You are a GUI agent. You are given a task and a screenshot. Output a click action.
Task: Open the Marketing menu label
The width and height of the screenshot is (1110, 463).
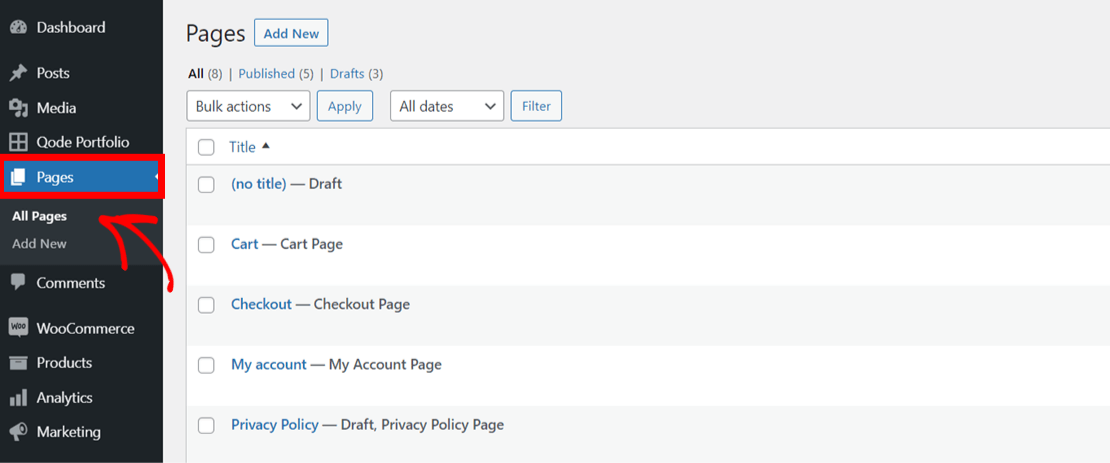(x=69, y=432)
